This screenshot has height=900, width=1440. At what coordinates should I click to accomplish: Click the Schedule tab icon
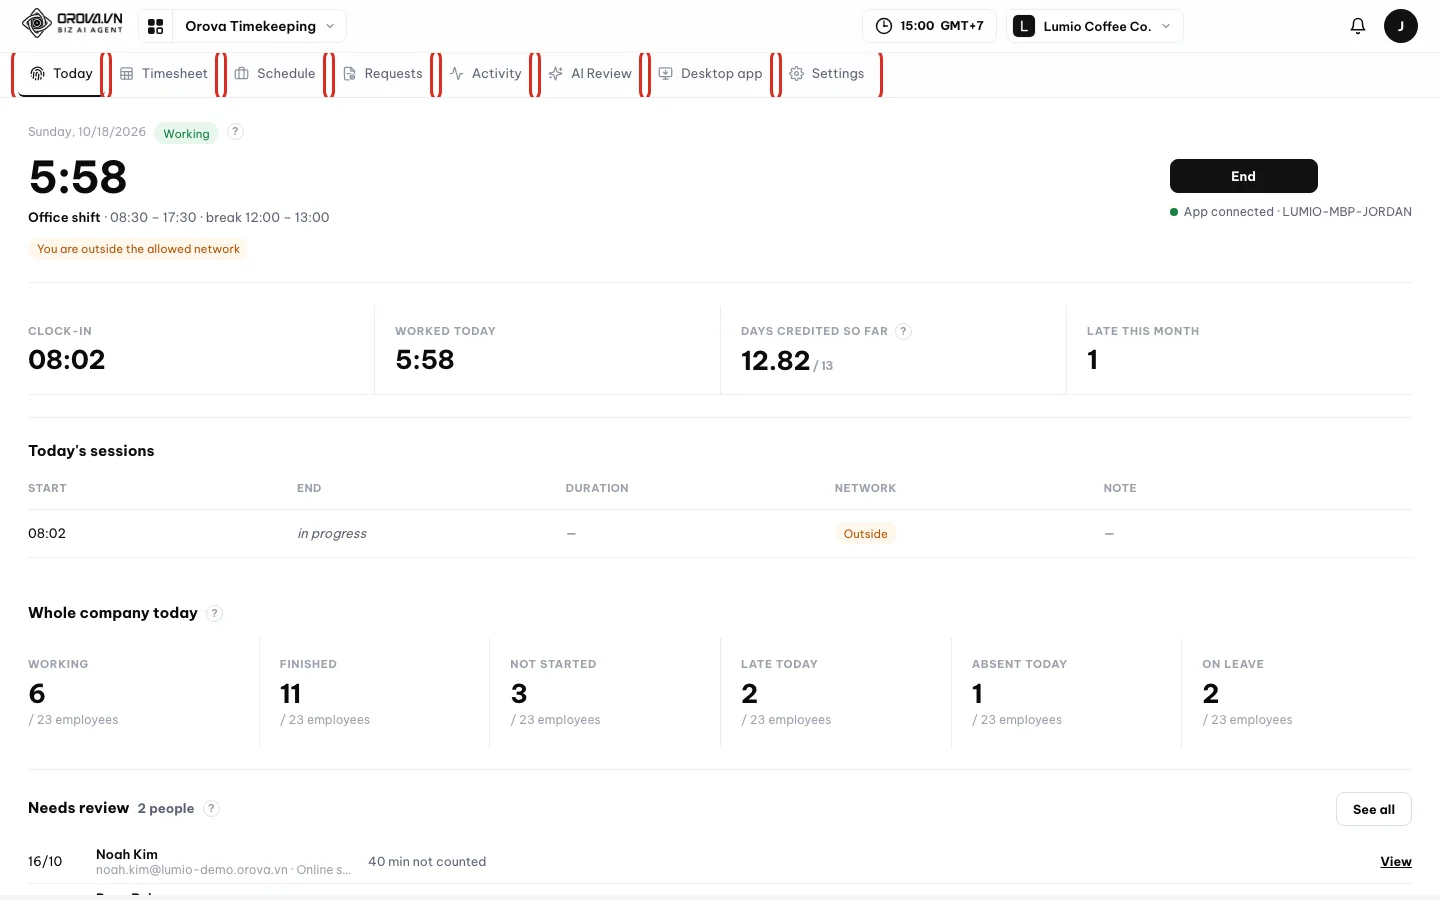[x=242, y=74]
